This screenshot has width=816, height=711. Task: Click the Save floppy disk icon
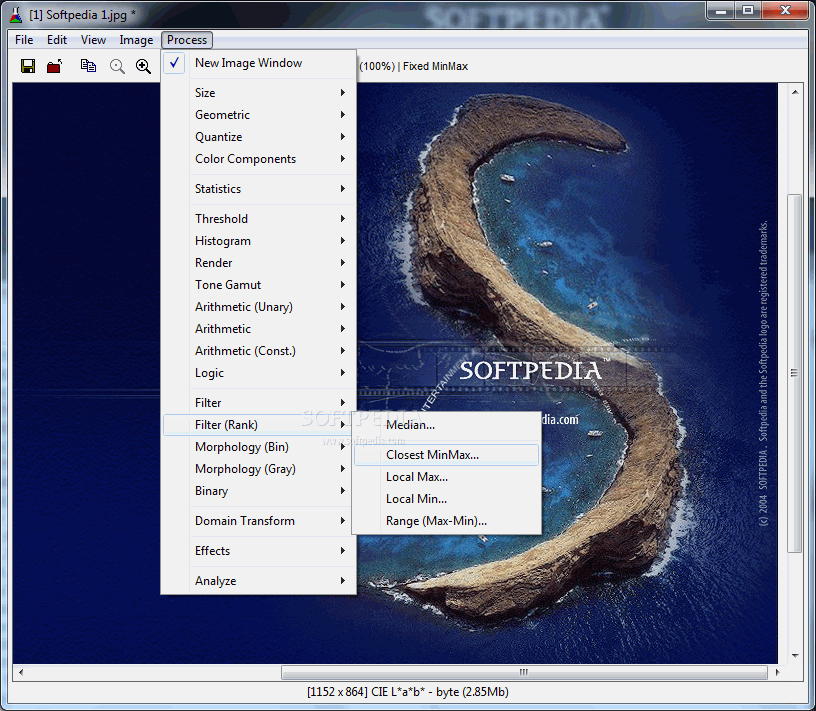click(28, 66)
